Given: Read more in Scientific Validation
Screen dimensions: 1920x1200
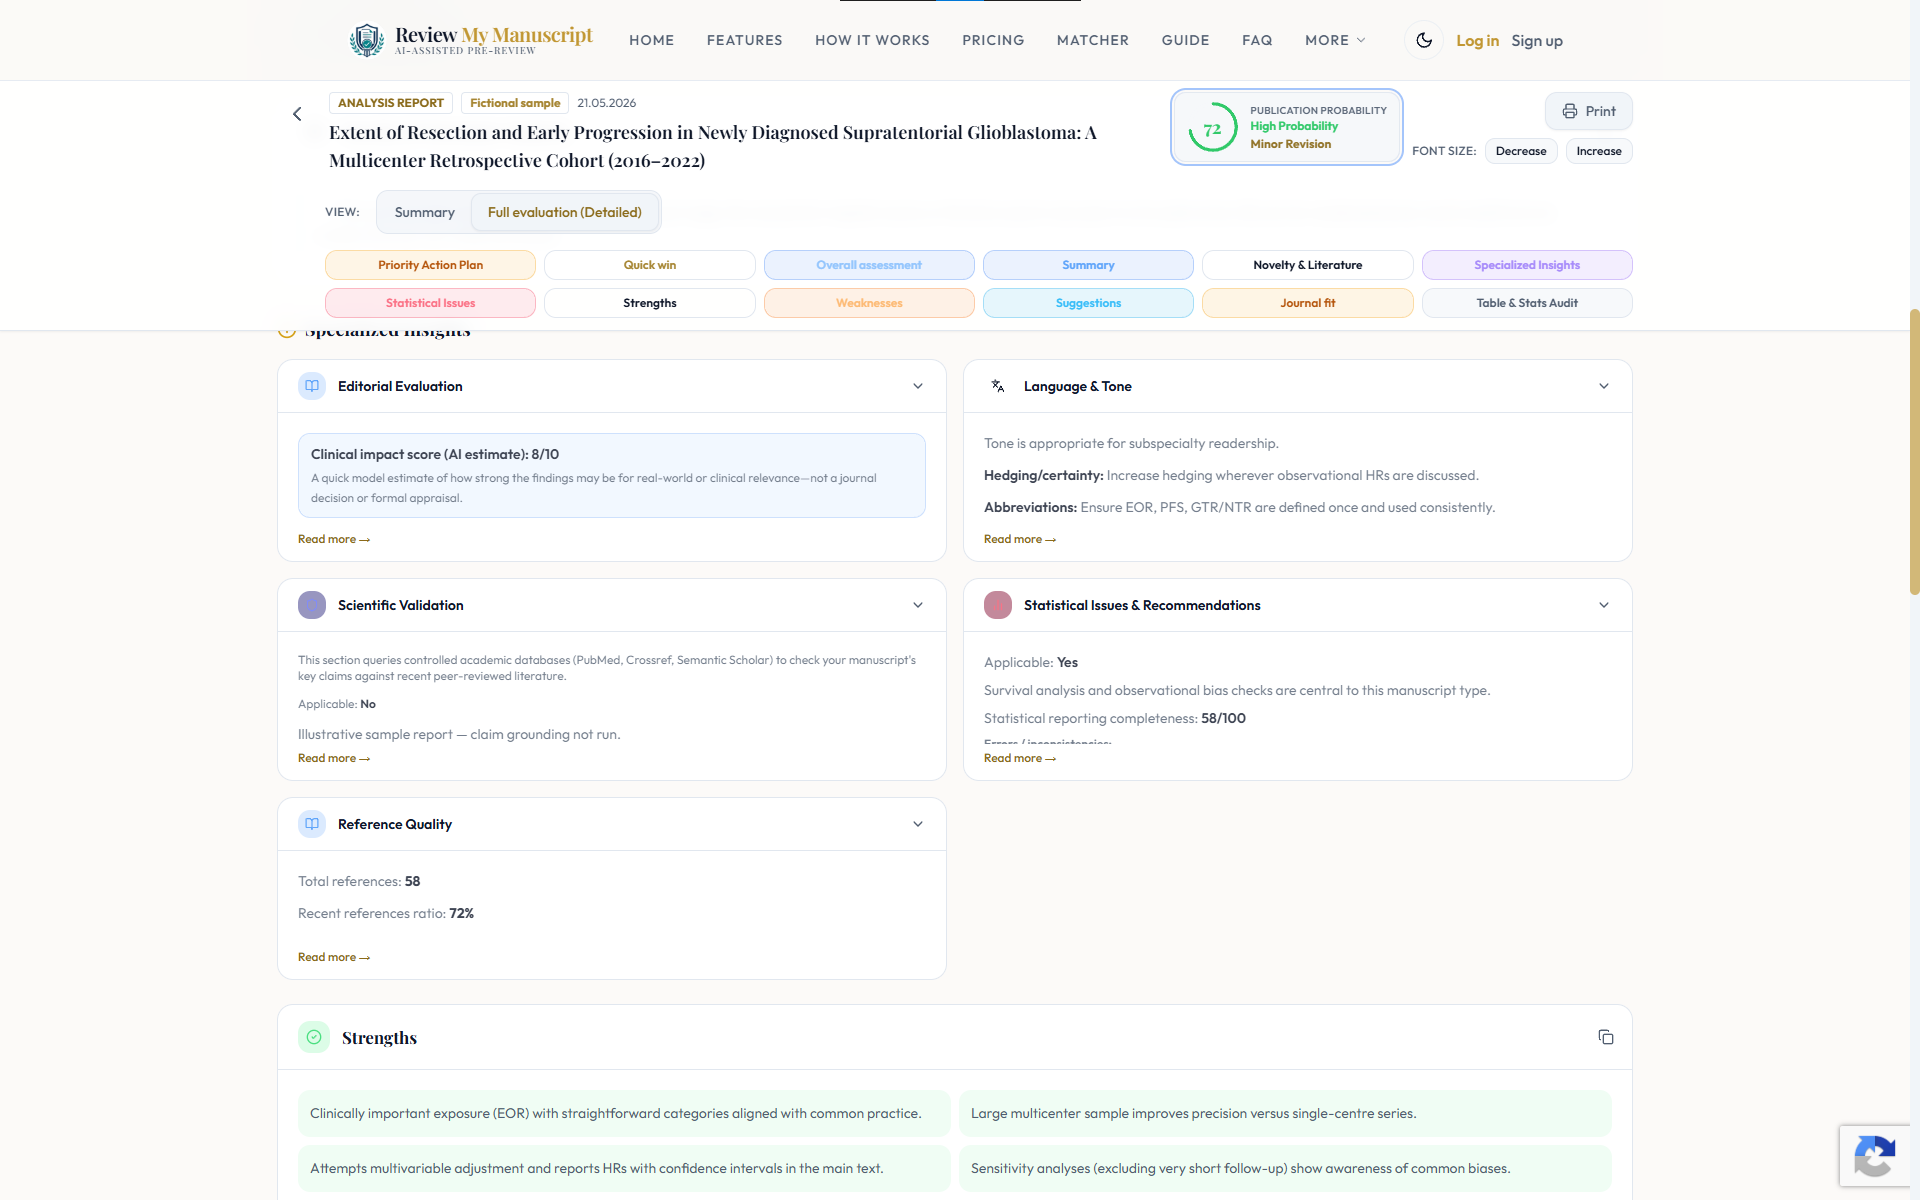Looking at the screenshot, I should coord(334,758).
